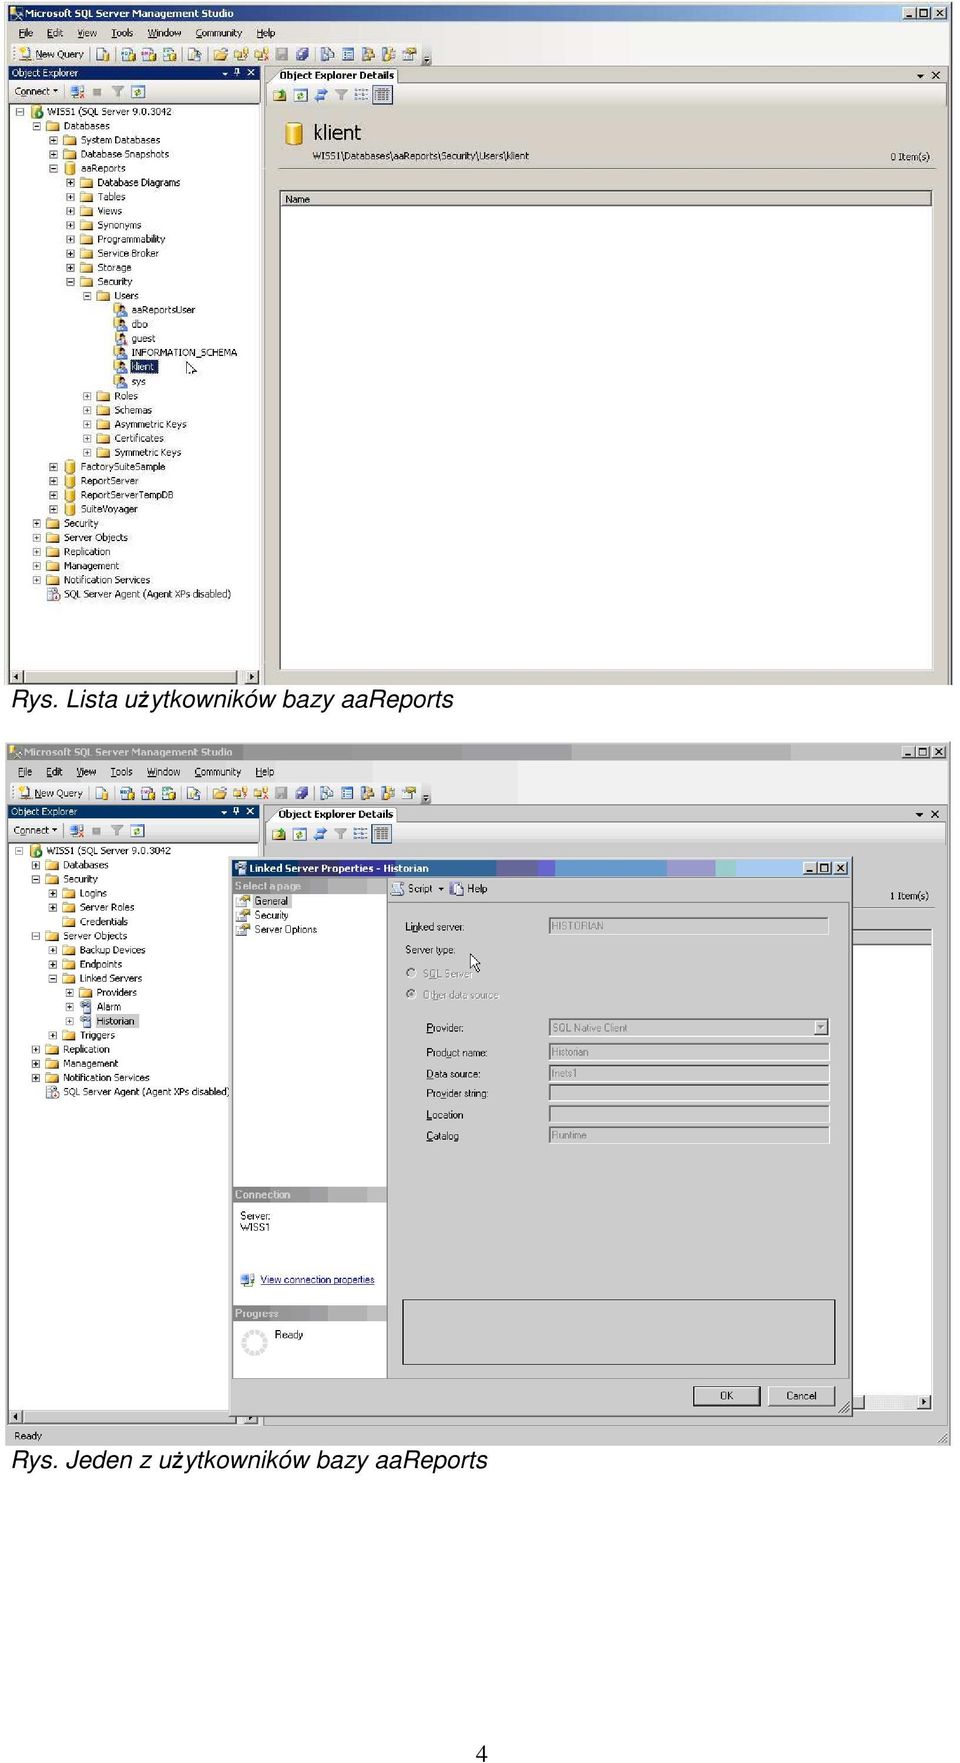This screenshot has width=960, height=1763.
Task: Click the Script icon in Linked Server Properties
Action: point(398,888)
